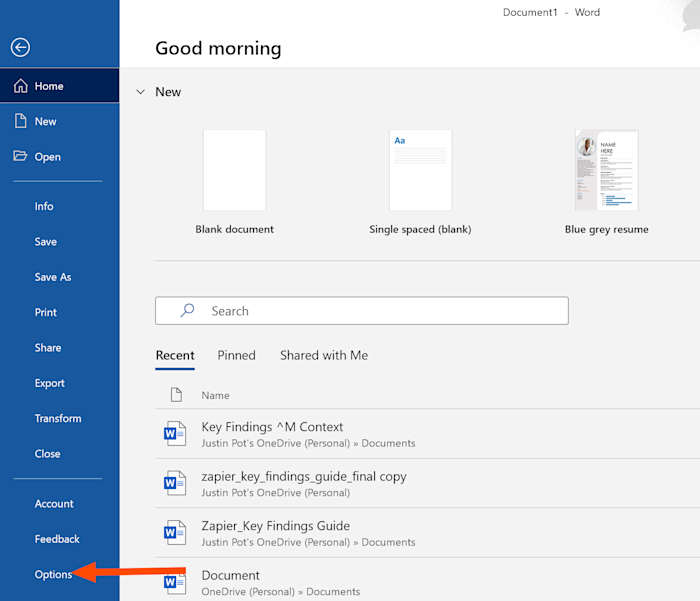
Task: Select Transform in the sidebar
Action: coord(58,418)
